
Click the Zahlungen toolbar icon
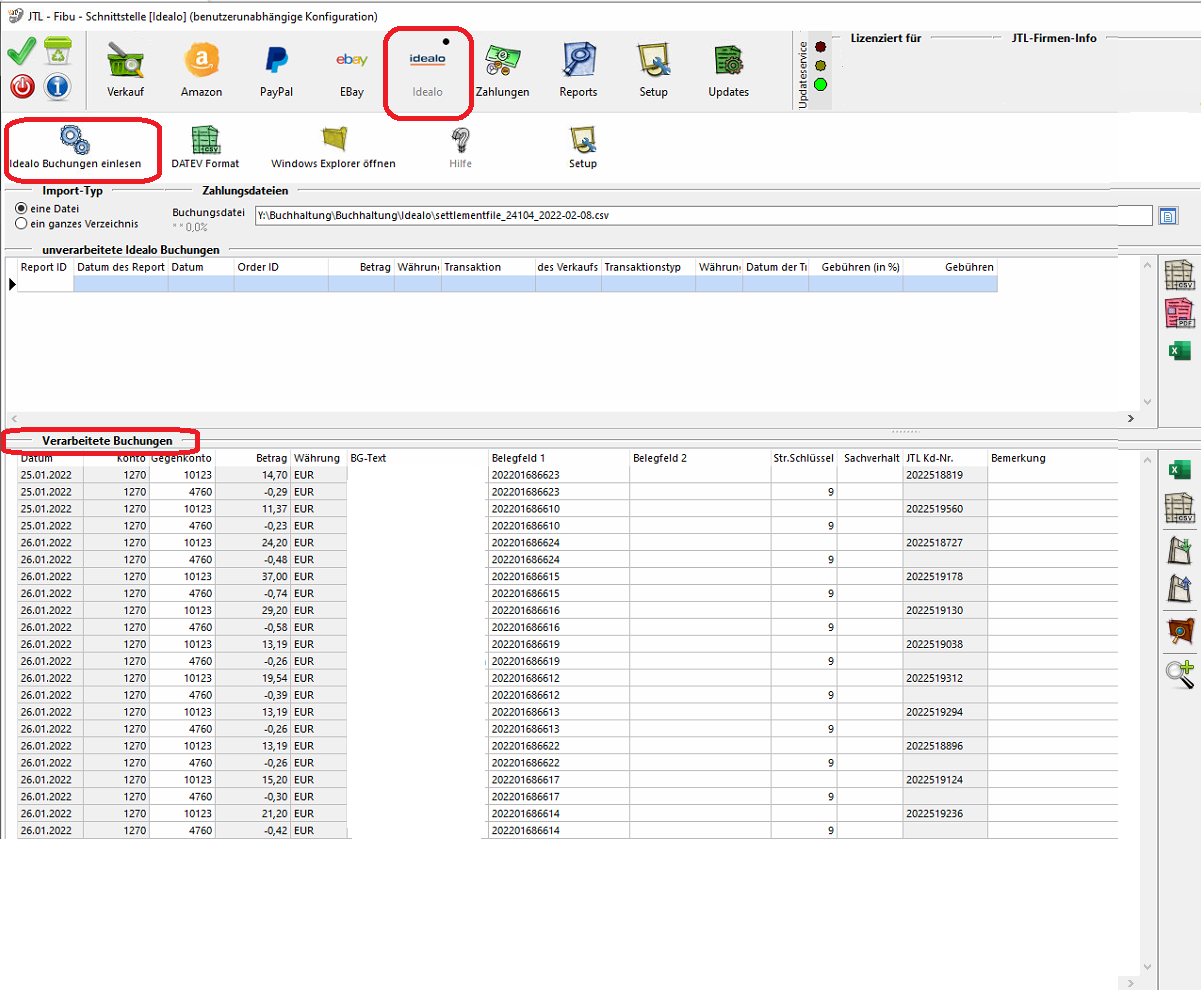click(x=502, y=70)
